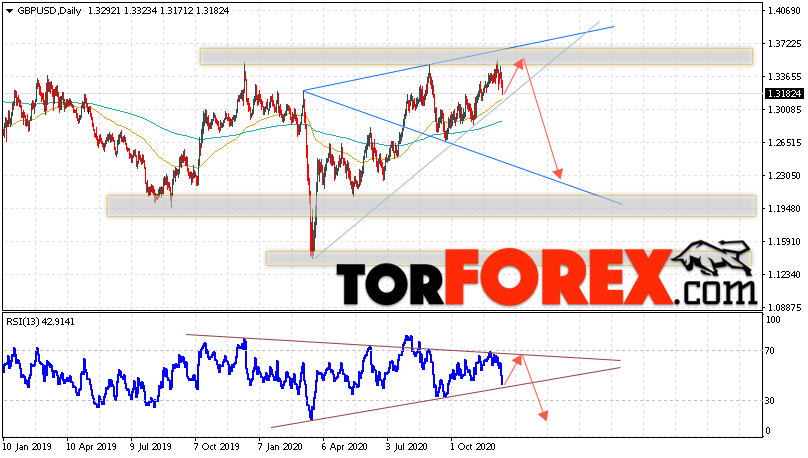The height and width of the screenshot is (458, 808).
Task: Select price axis value 1.40690
Action: coord(784,11)
